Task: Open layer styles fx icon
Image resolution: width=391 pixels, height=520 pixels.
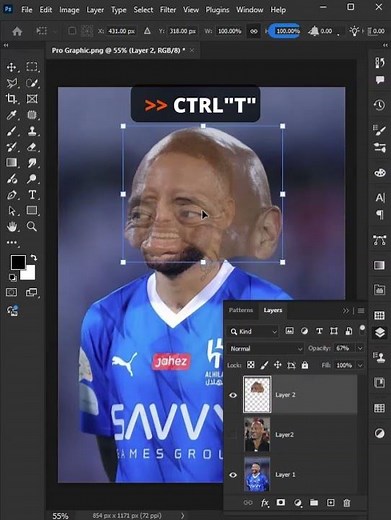Action: click(265, 503)
